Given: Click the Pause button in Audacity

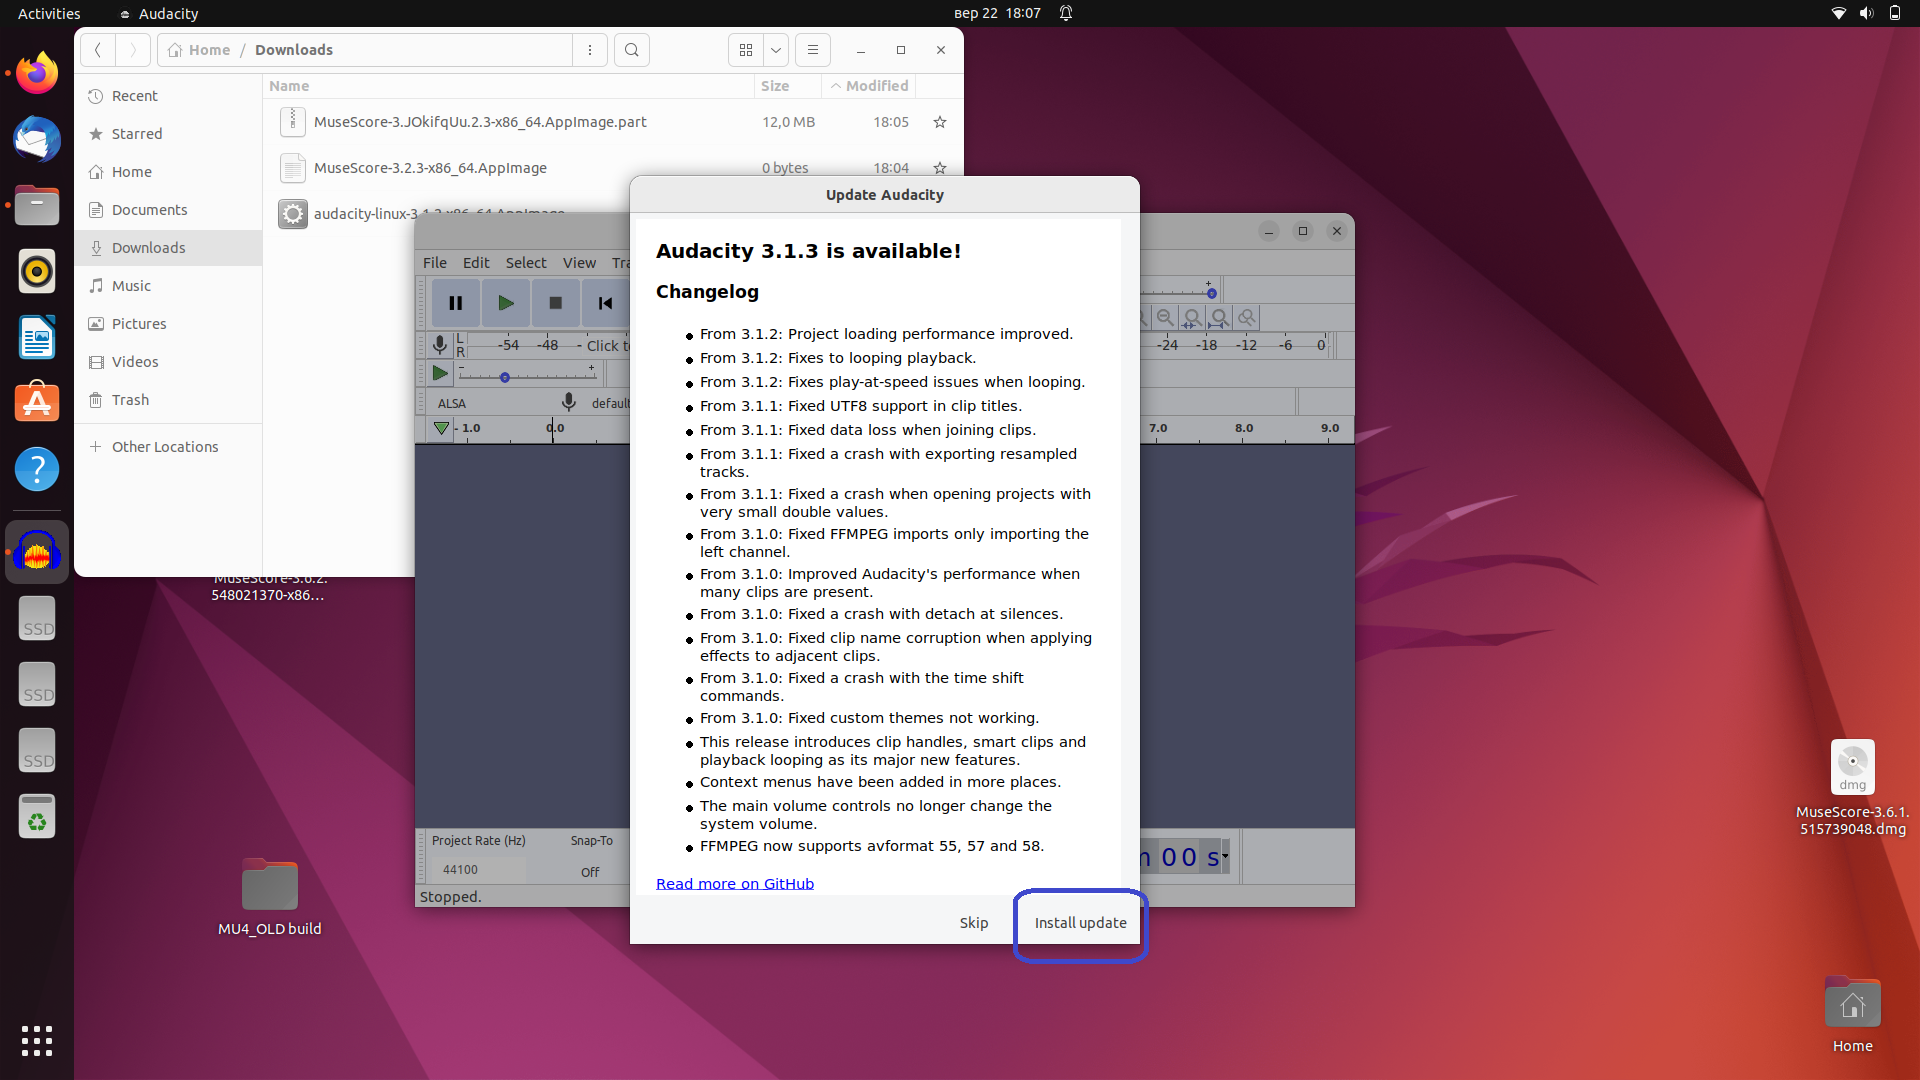Looking at the screenshot, I should coord(455,303).
